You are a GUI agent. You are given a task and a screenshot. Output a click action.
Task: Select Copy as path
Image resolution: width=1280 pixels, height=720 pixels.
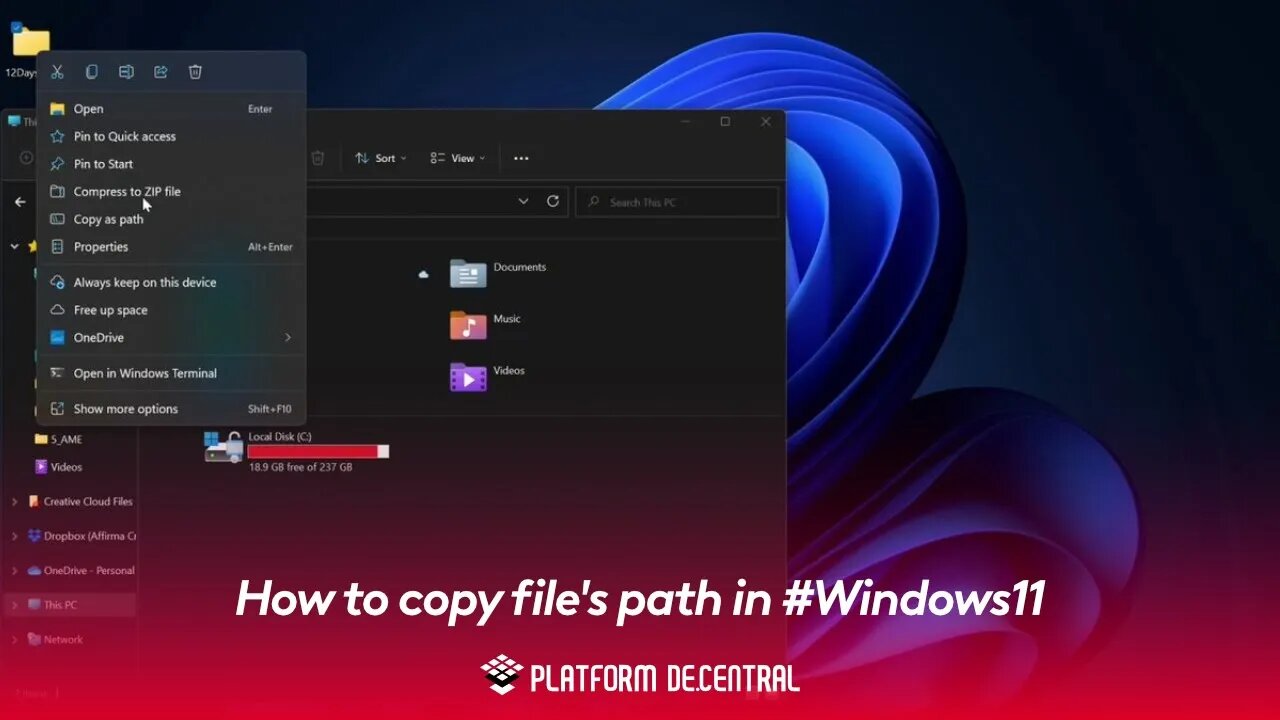pos(171,219)
